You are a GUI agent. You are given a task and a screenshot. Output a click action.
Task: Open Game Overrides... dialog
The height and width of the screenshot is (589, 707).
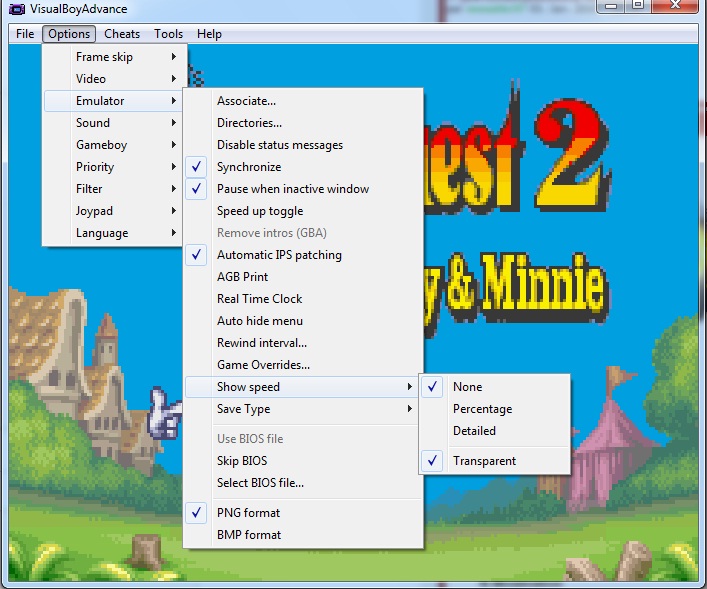coord(303,365)
